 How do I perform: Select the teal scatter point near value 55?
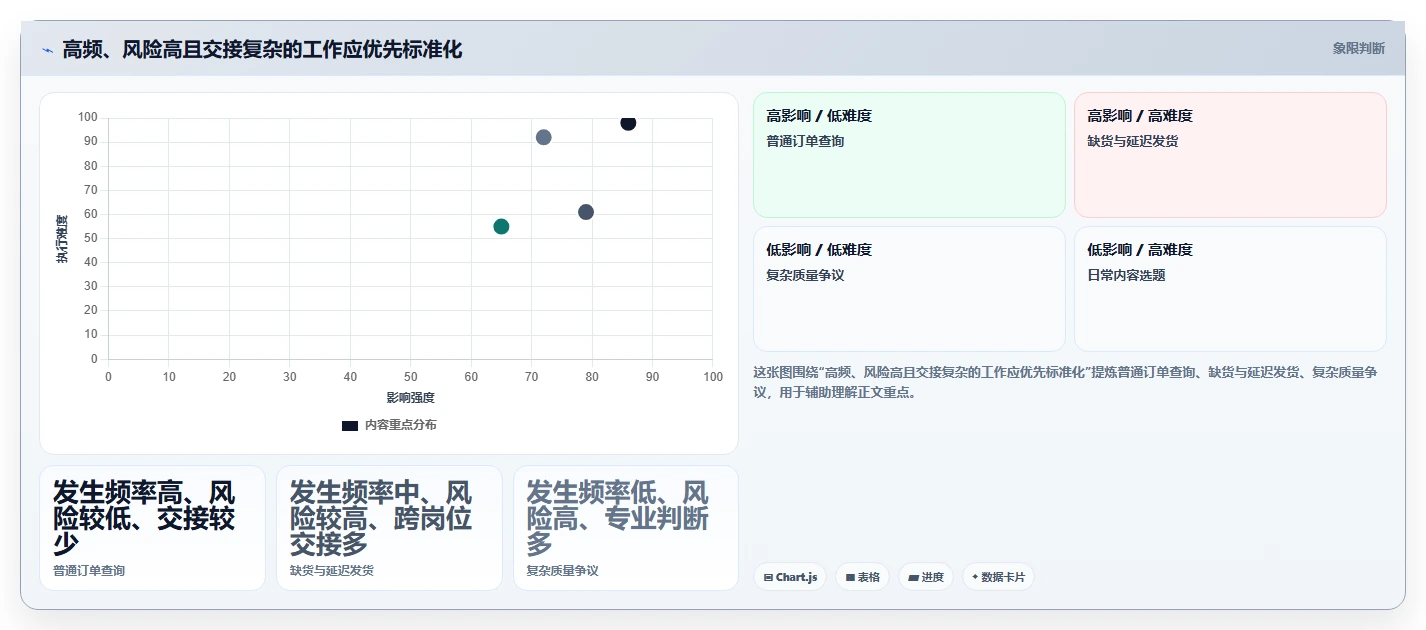(x=501, y=226)
